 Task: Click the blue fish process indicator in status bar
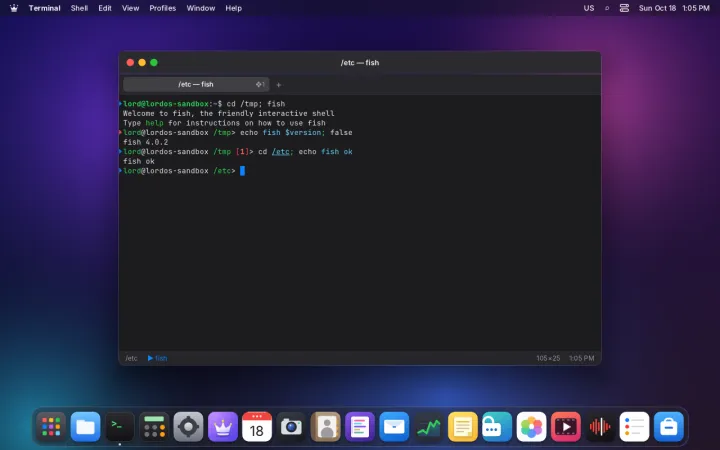pos(157,358)
